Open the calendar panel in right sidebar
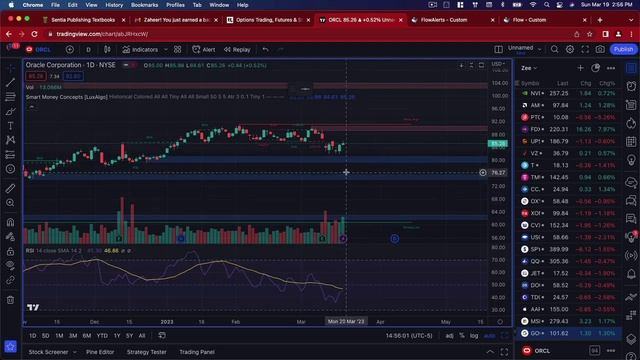This screenshot has width=640, height=360. coord(631,142)
